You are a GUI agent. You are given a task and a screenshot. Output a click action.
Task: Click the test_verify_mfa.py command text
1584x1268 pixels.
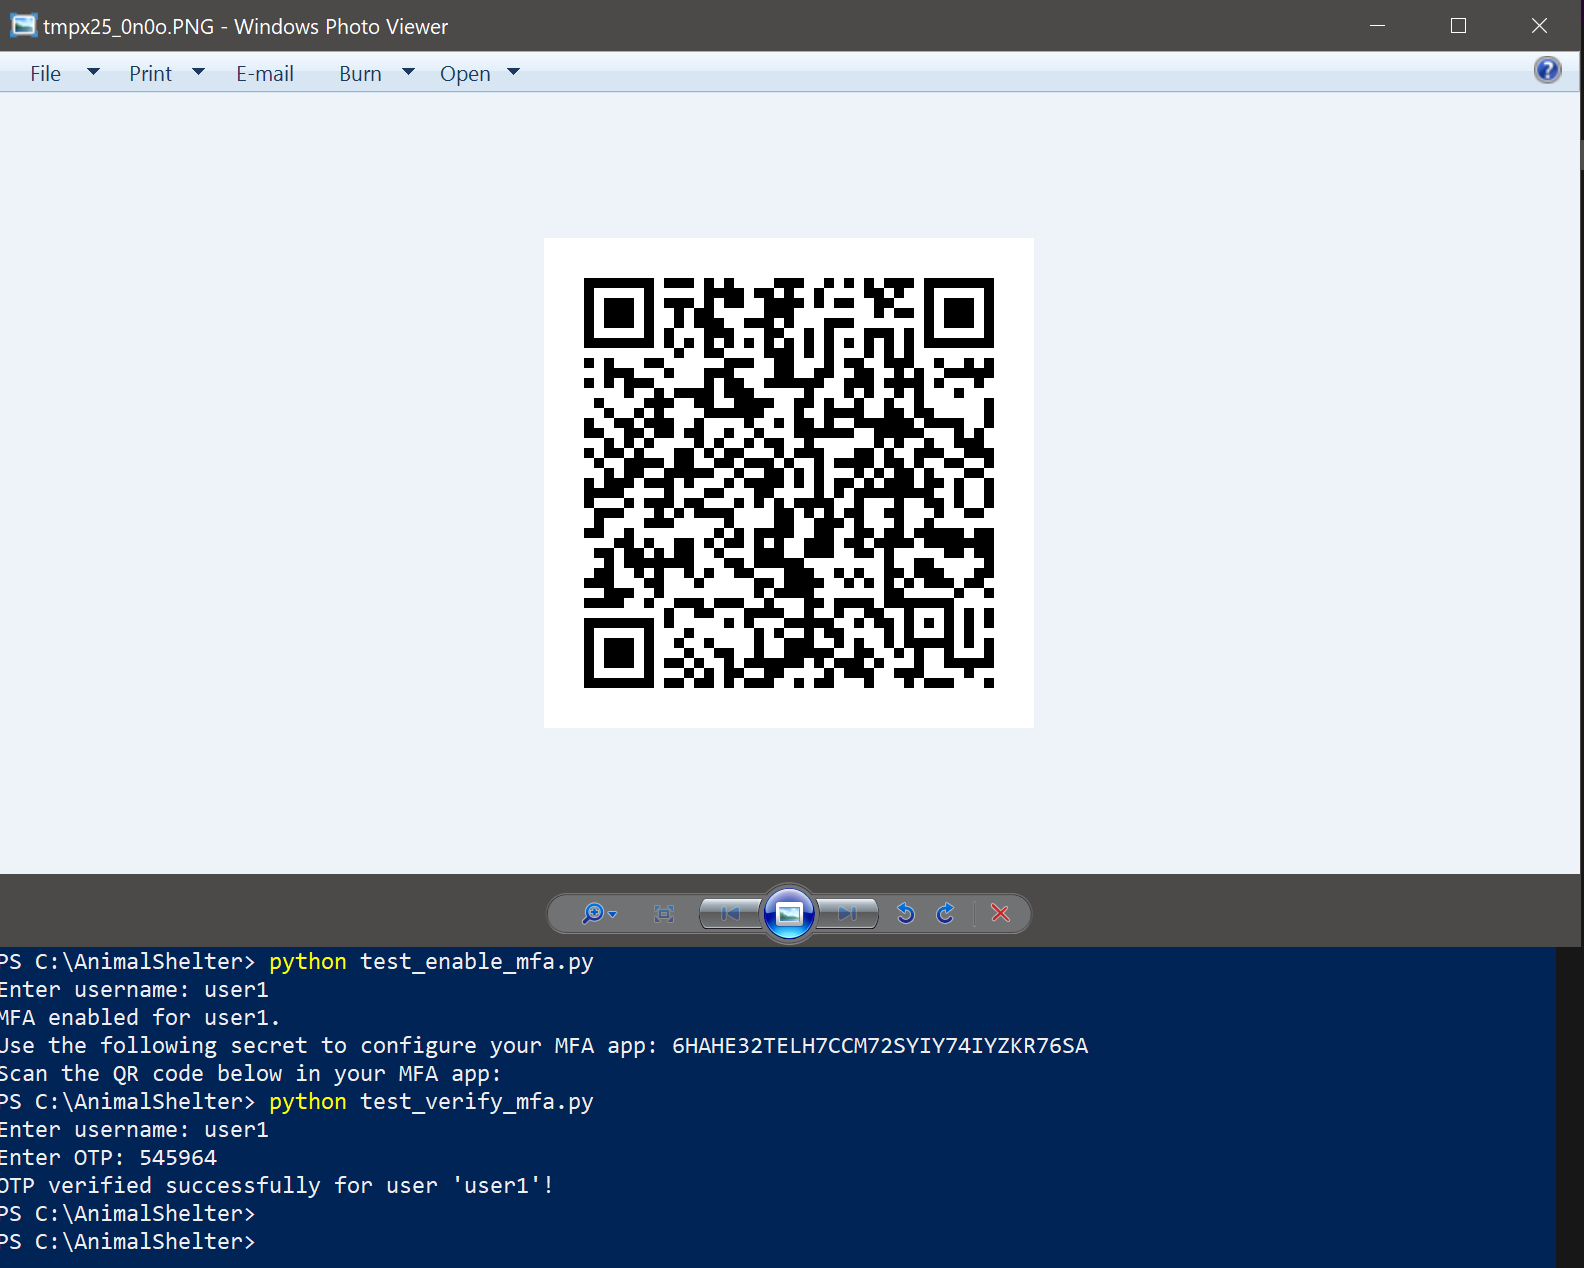point(477,1102)
